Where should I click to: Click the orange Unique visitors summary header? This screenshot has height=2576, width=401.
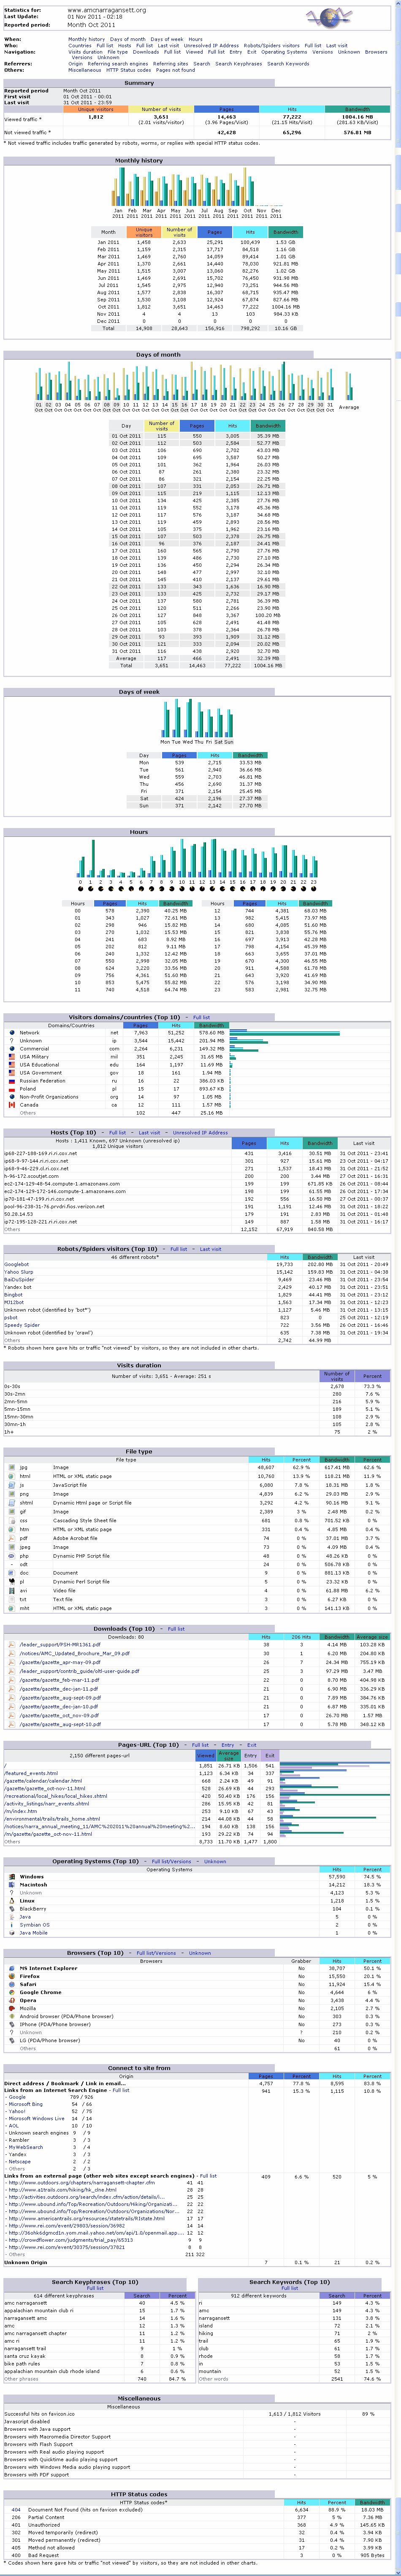[96, 109]
